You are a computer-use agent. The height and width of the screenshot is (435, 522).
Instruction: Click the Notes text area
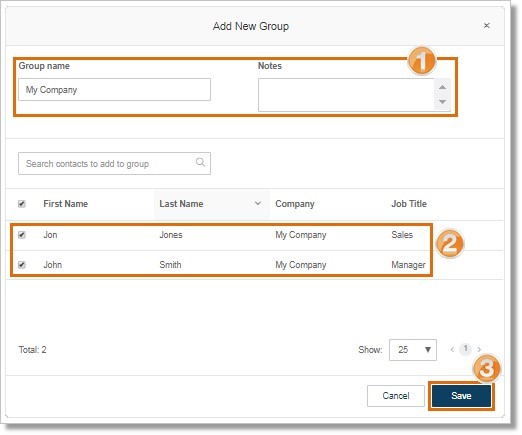(x=354, y=95)
